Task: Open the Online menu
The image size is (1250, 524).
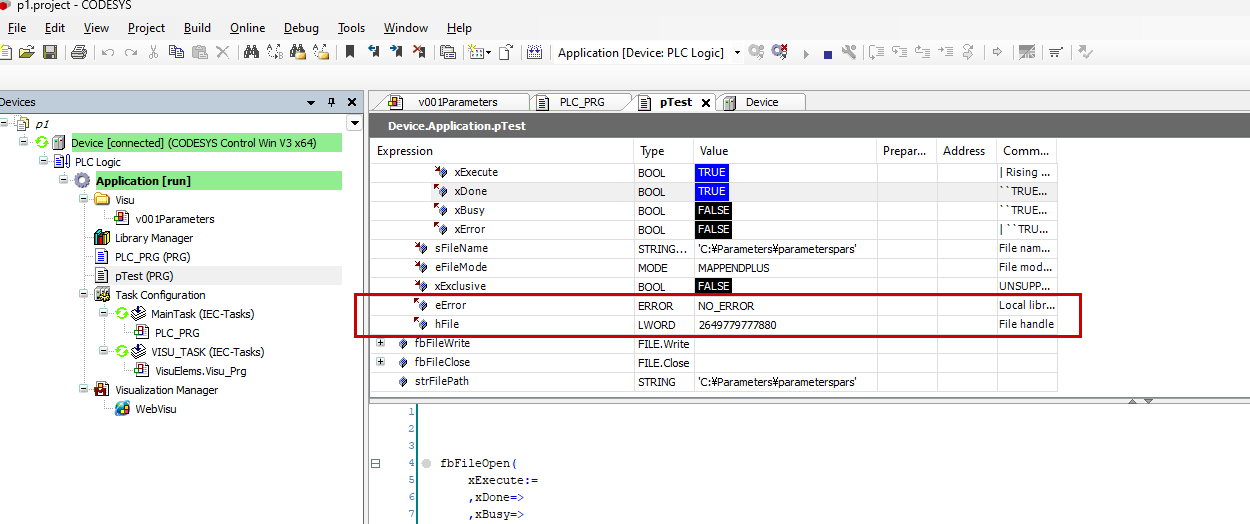Action: [247, 28]
